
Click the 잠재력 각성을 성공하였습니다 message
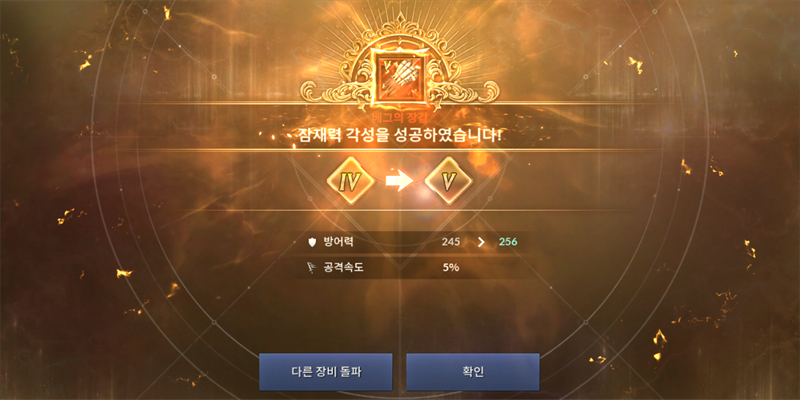tap(399, 136)
